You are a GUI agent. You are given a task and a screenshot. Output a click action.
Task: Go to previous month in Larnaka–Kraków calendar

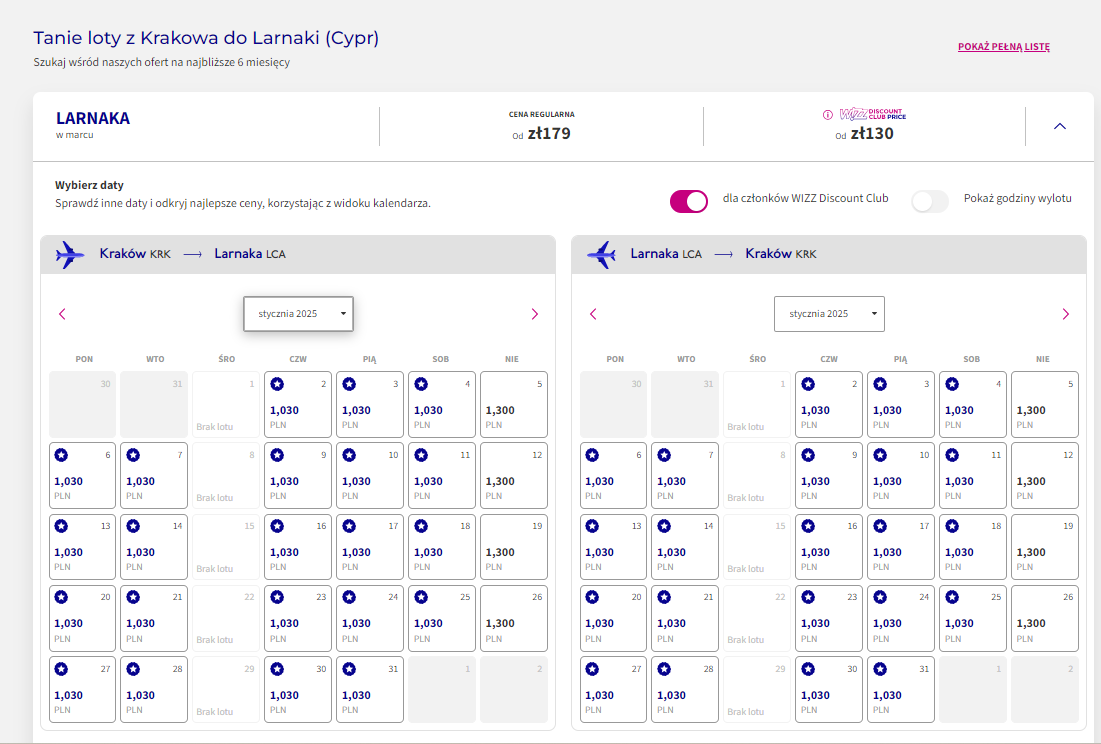click(x=593, y=314)
